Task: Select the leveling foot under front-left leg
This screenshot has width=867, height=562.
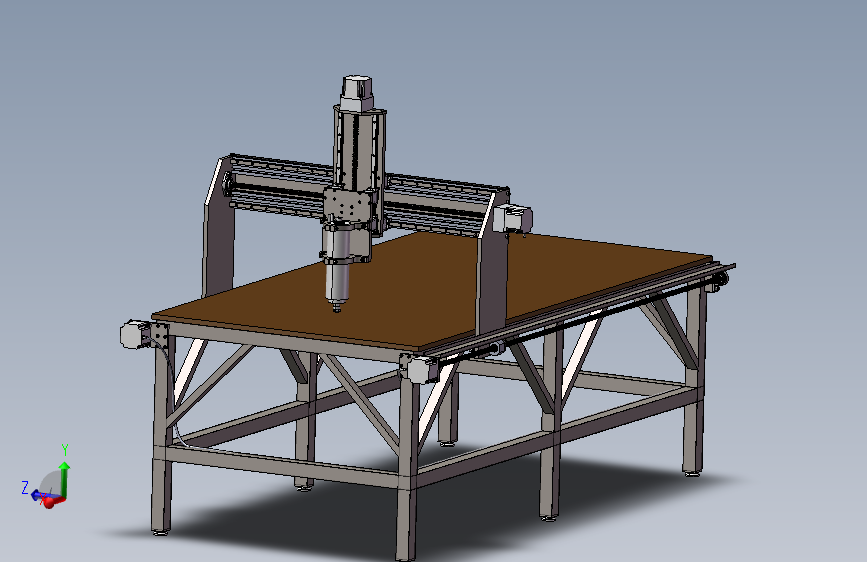Action: point(160,533)
